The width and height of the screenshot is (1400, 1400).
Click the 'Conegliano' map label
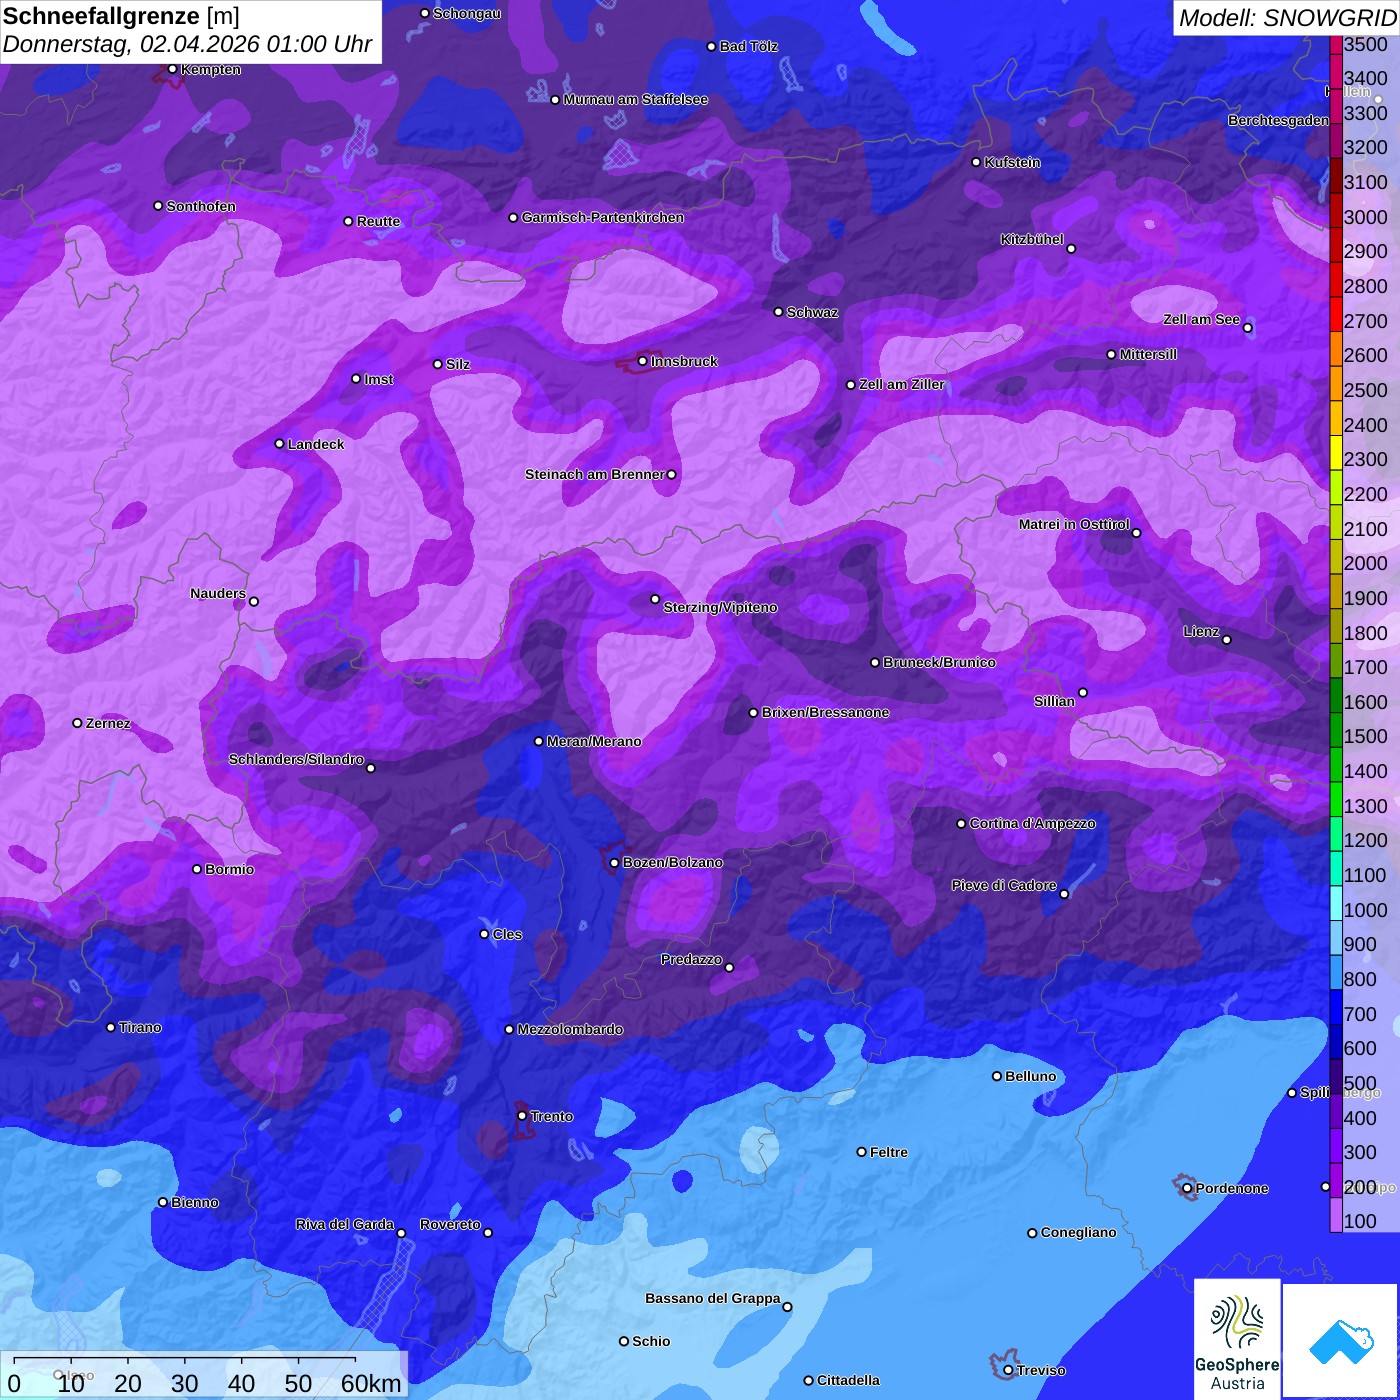(x=1078, y=1232)
